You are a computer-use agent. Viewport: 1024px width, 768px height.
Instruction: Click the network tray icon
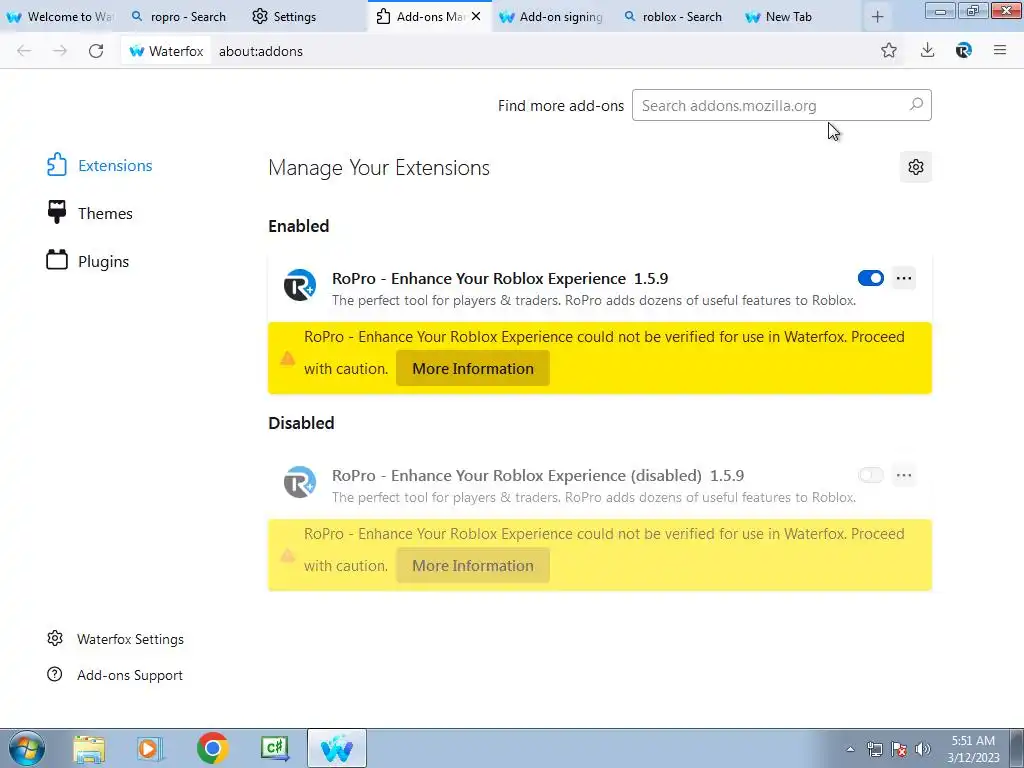(874, 749)
